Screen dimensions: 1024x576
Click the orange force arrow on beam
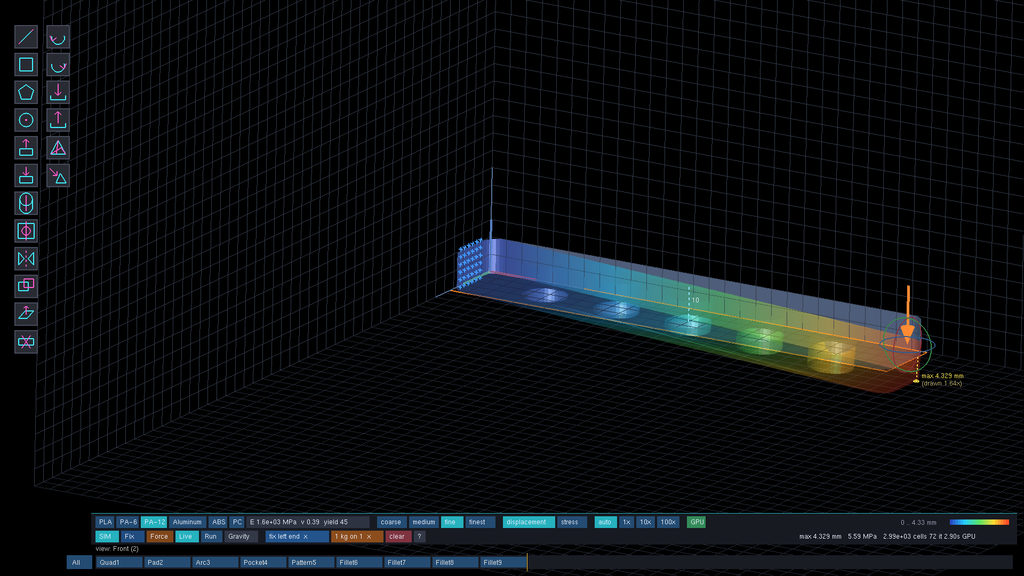[908, 313]
